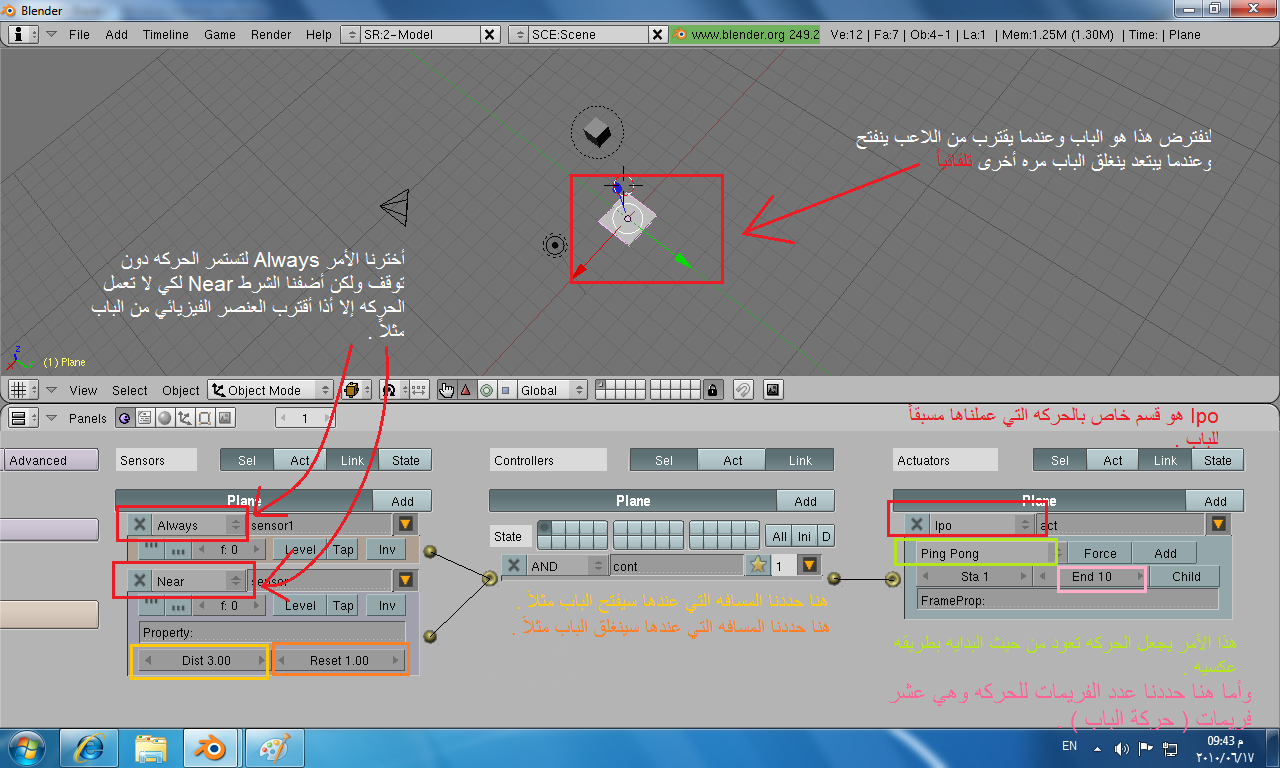Click the FrameProp input field
Image resolution: width=1280 pixels, height=768 pixels.
coord(1068,600)
